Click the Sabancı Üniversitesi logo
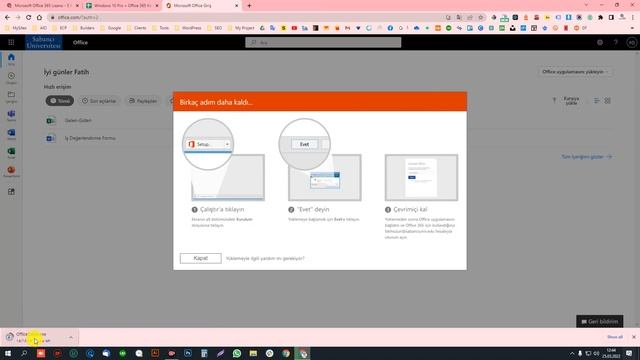 click(43, 42)
